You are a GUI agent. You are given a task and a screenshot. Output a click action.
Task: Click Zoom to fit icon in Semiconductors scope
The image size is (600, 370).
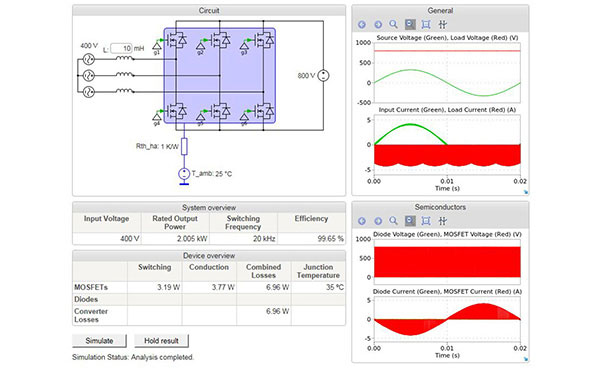[x=426, y=221]
